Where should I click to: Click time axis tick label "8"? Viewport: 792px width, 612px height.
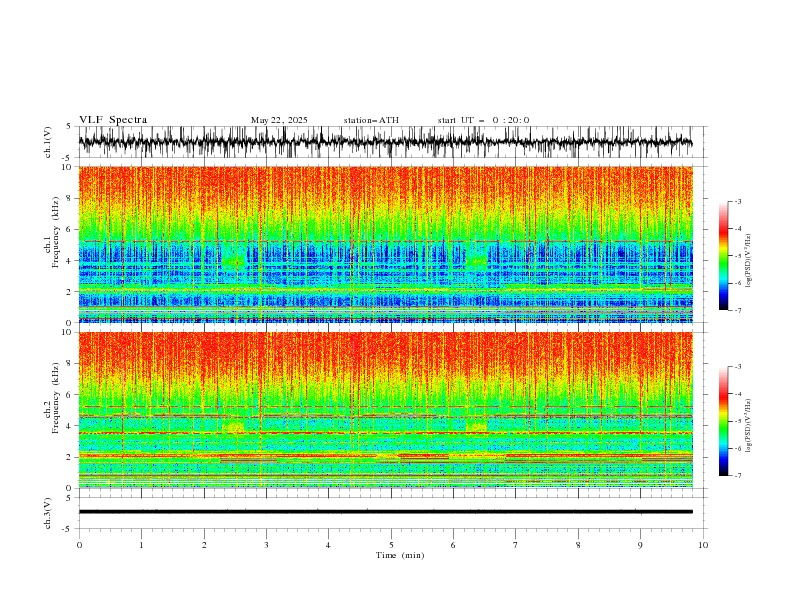tap(578, 545)
